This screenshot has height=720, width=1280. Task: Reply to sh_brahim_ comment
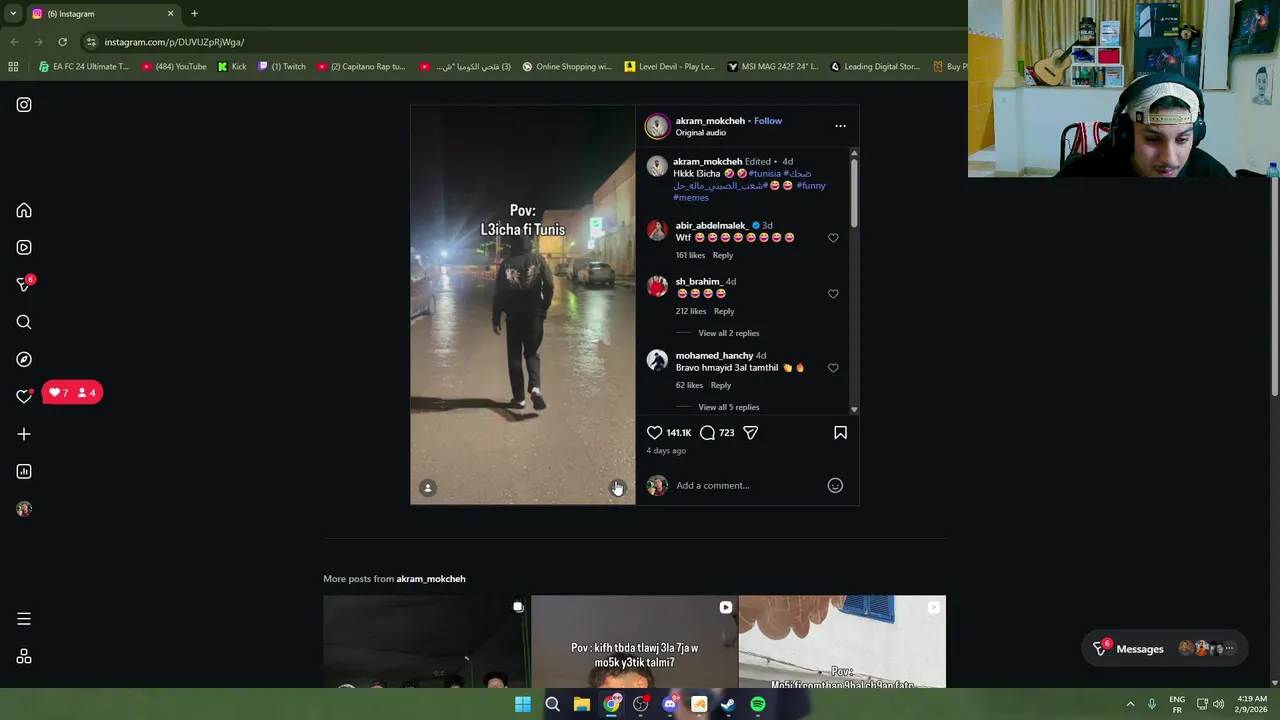pyautogui.click(x=723, y=311)
